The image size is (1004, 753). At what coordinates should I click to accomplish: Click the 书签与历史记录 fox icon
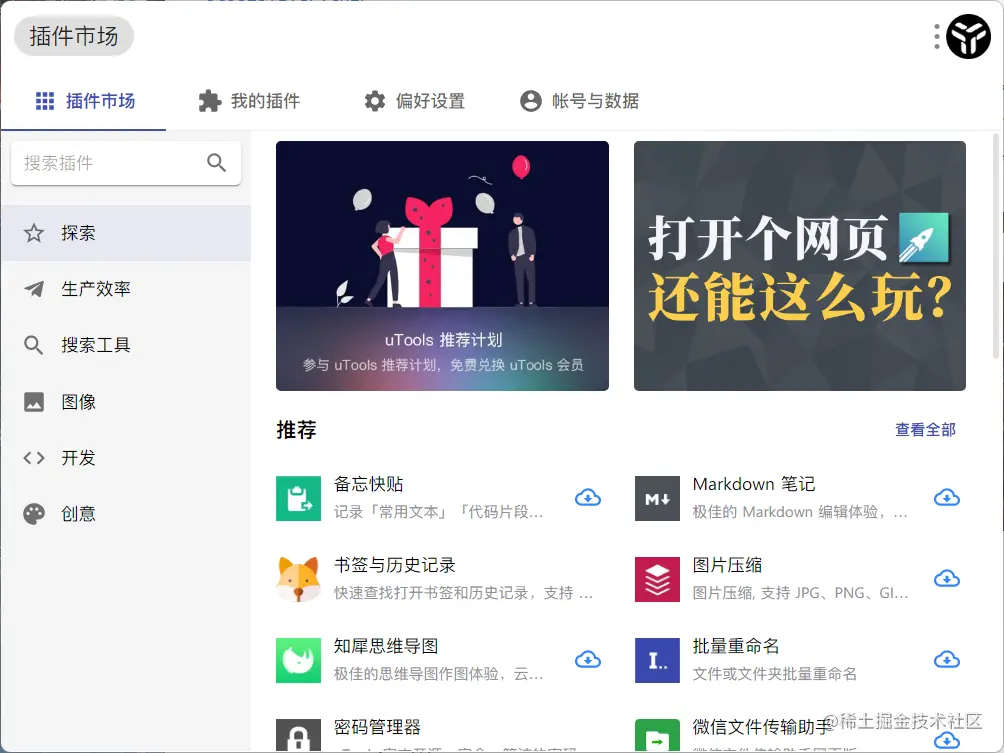click(298, 579)
